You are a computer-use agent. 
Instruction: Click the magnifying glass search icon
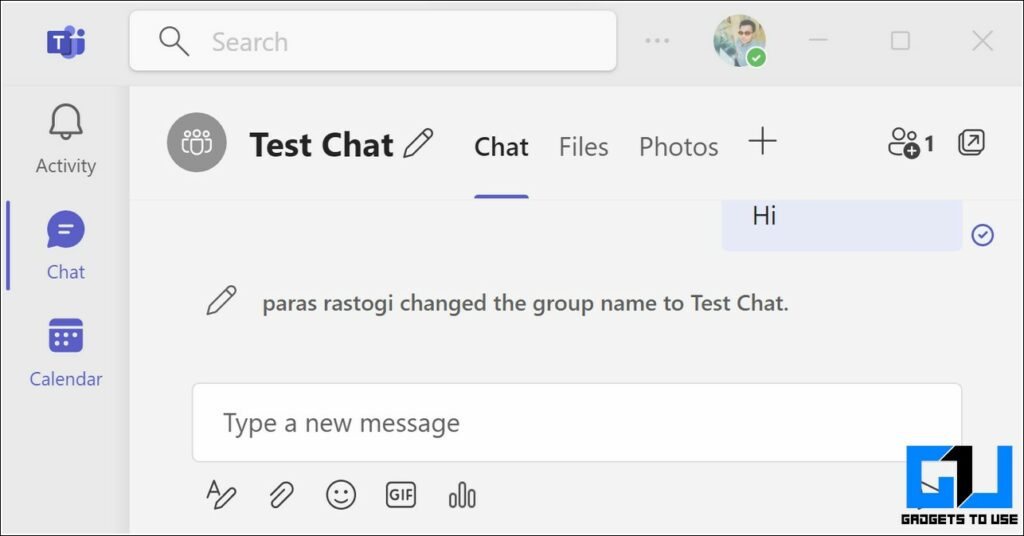tap(174, 41)
